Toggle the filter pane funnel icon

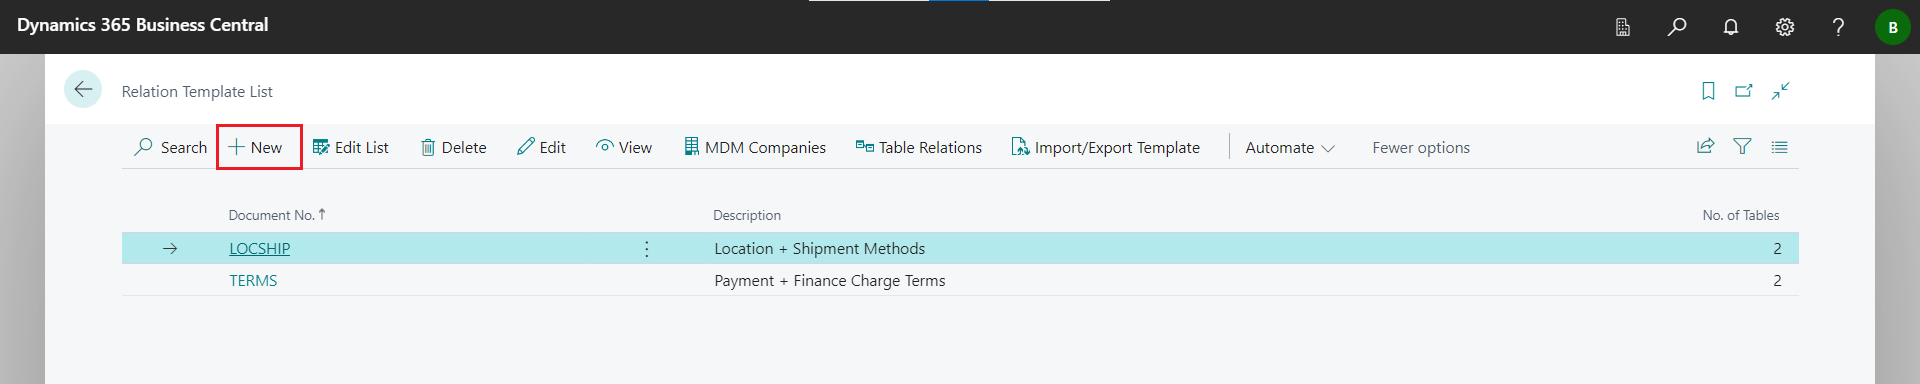(x=1743, y=146)
